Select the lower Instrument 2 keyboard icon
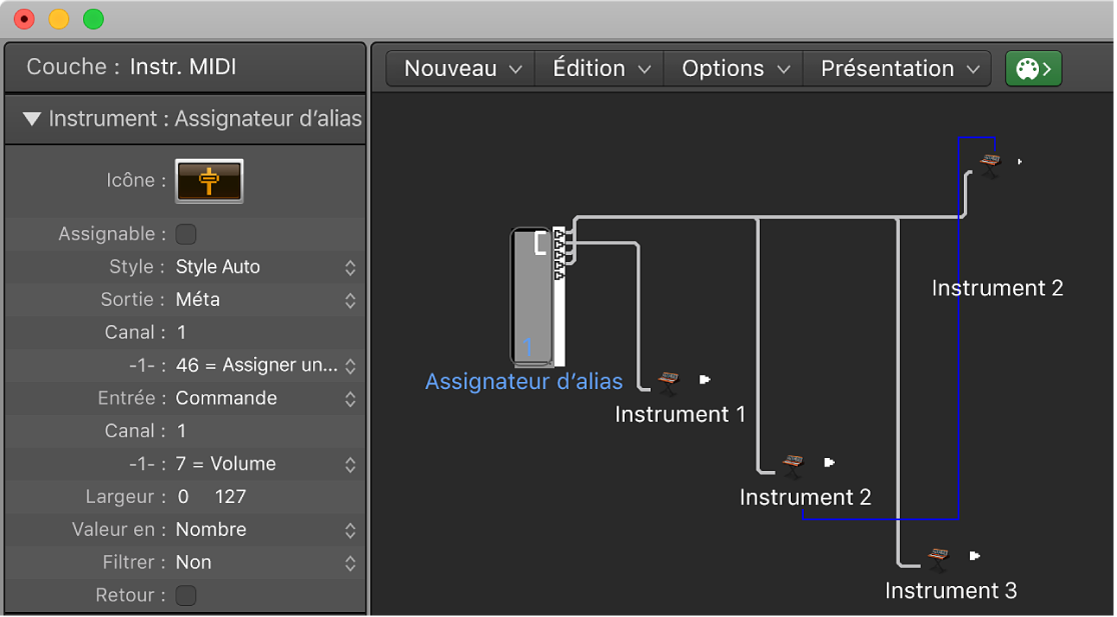Image resolution: width=1117 pixels, height=617 pixels. coord(793,463)
